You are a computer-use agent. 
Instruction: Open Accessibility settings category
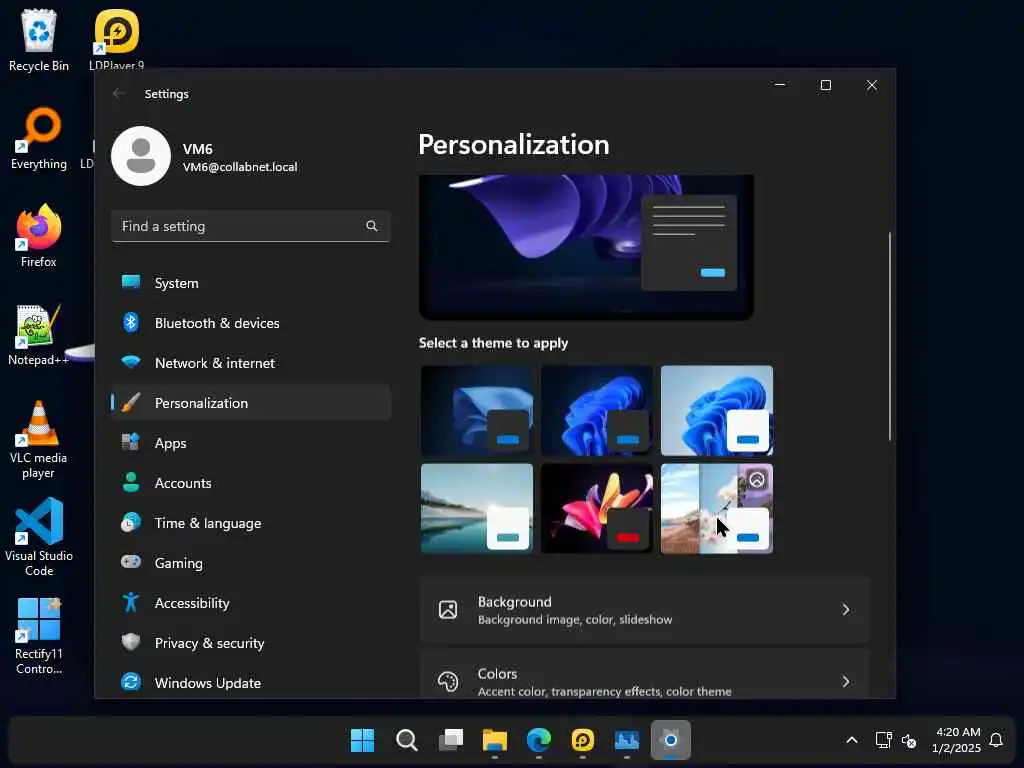(x=251, y=603)
